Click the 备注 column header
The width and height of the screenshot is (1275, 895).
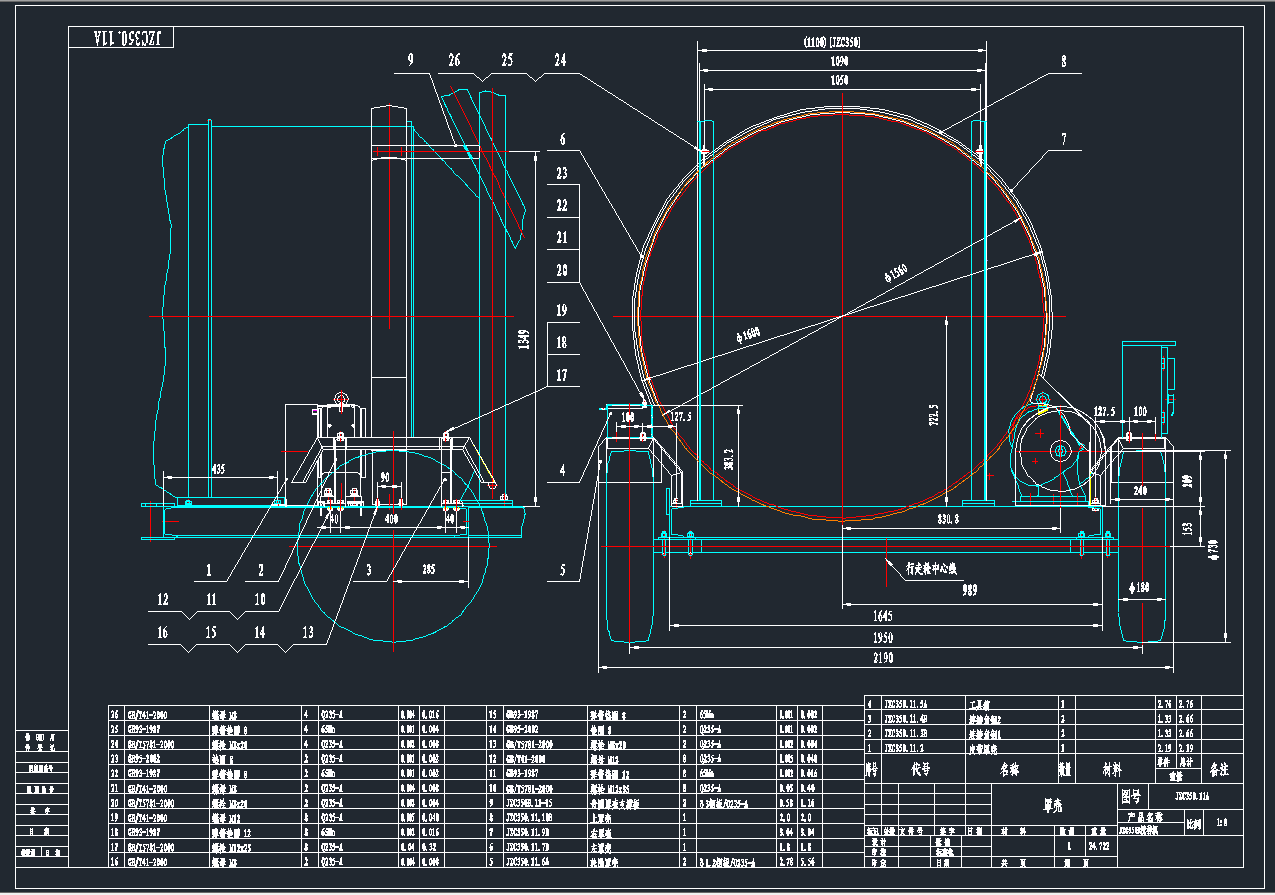[1219, 770]
